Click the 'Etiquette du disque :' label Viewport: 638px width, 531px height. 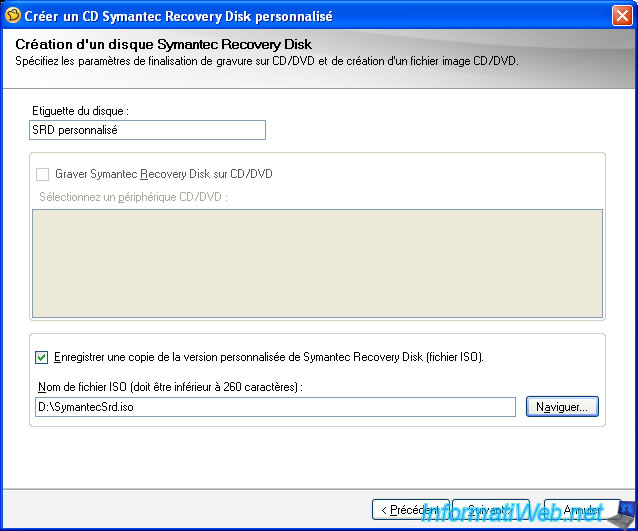point(81,111)
